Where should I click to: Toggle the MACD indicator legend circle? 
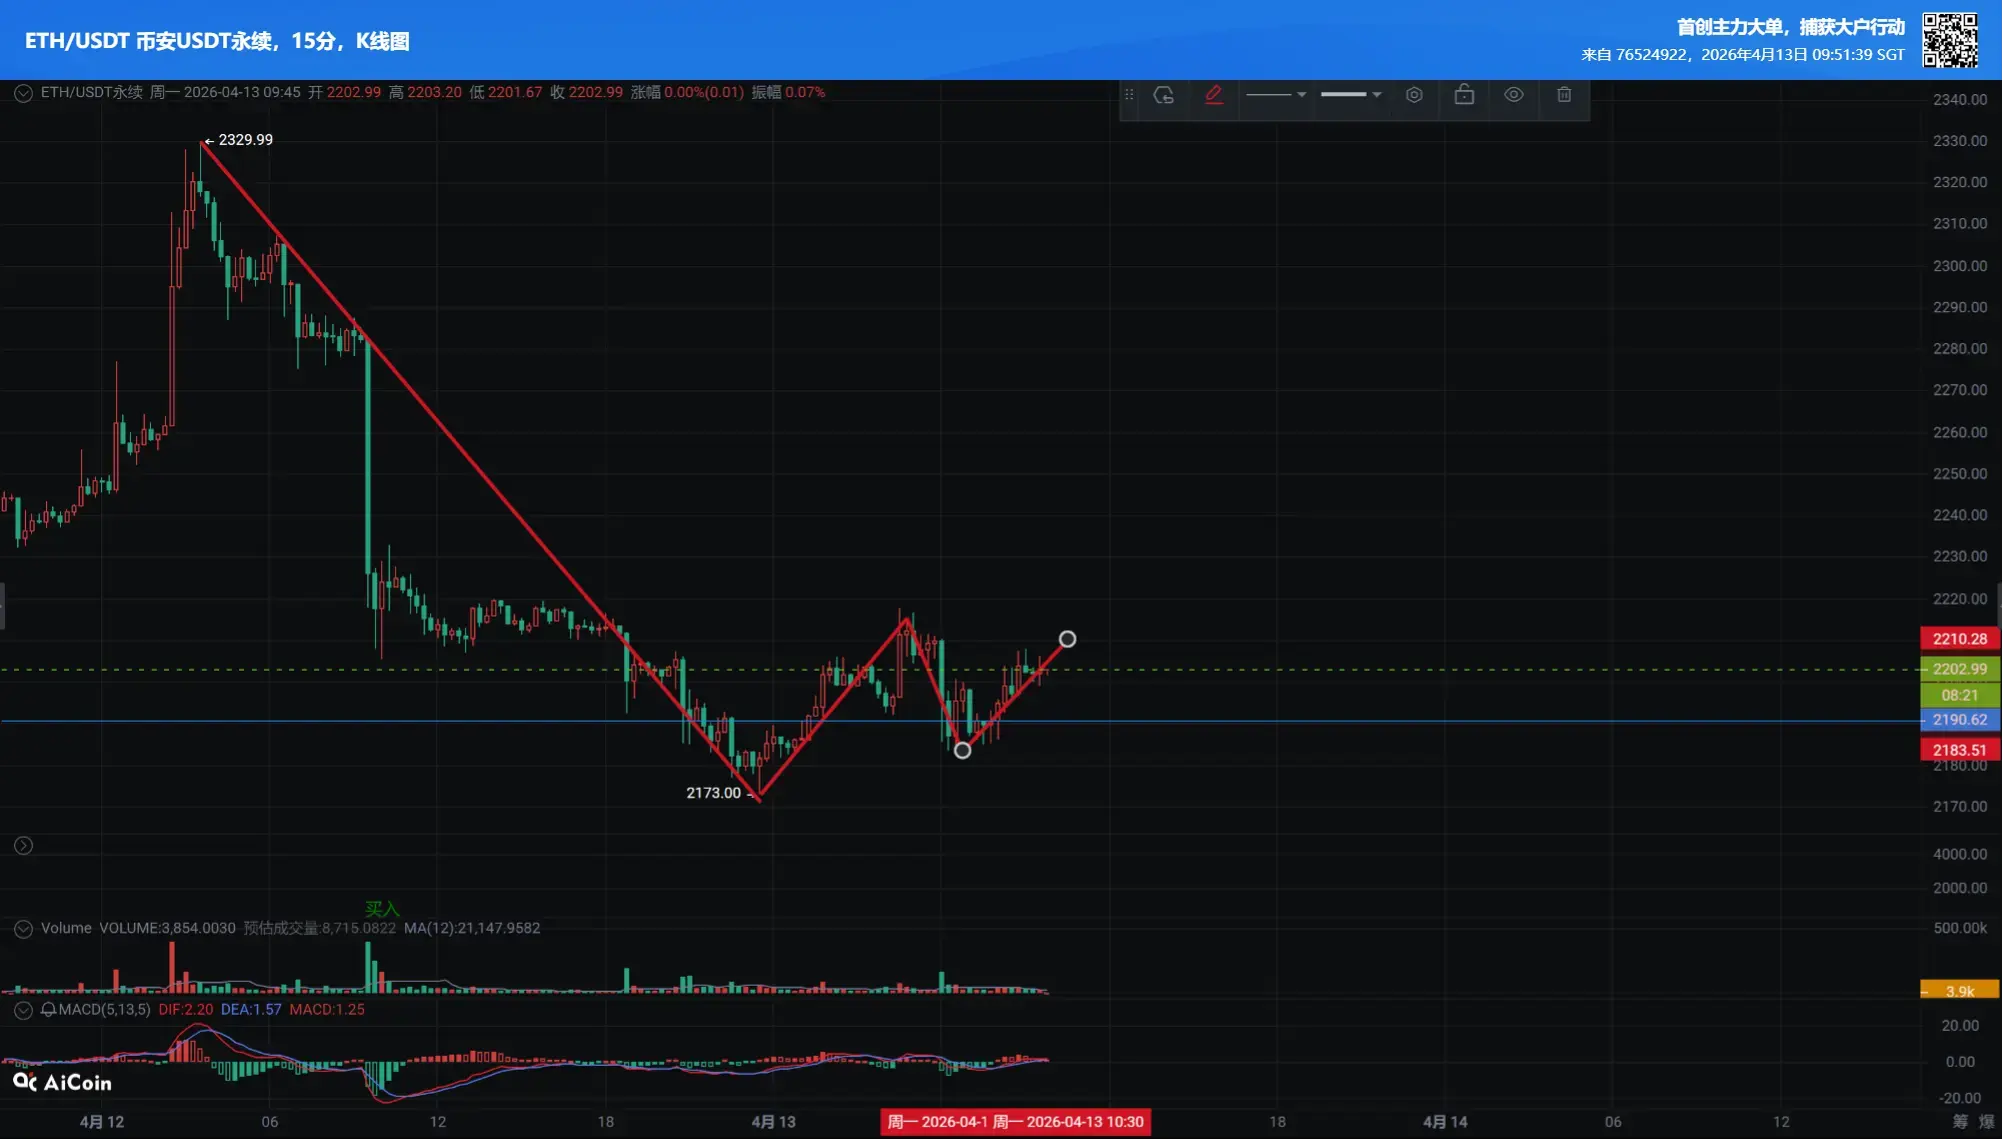tap(23, 1010)
